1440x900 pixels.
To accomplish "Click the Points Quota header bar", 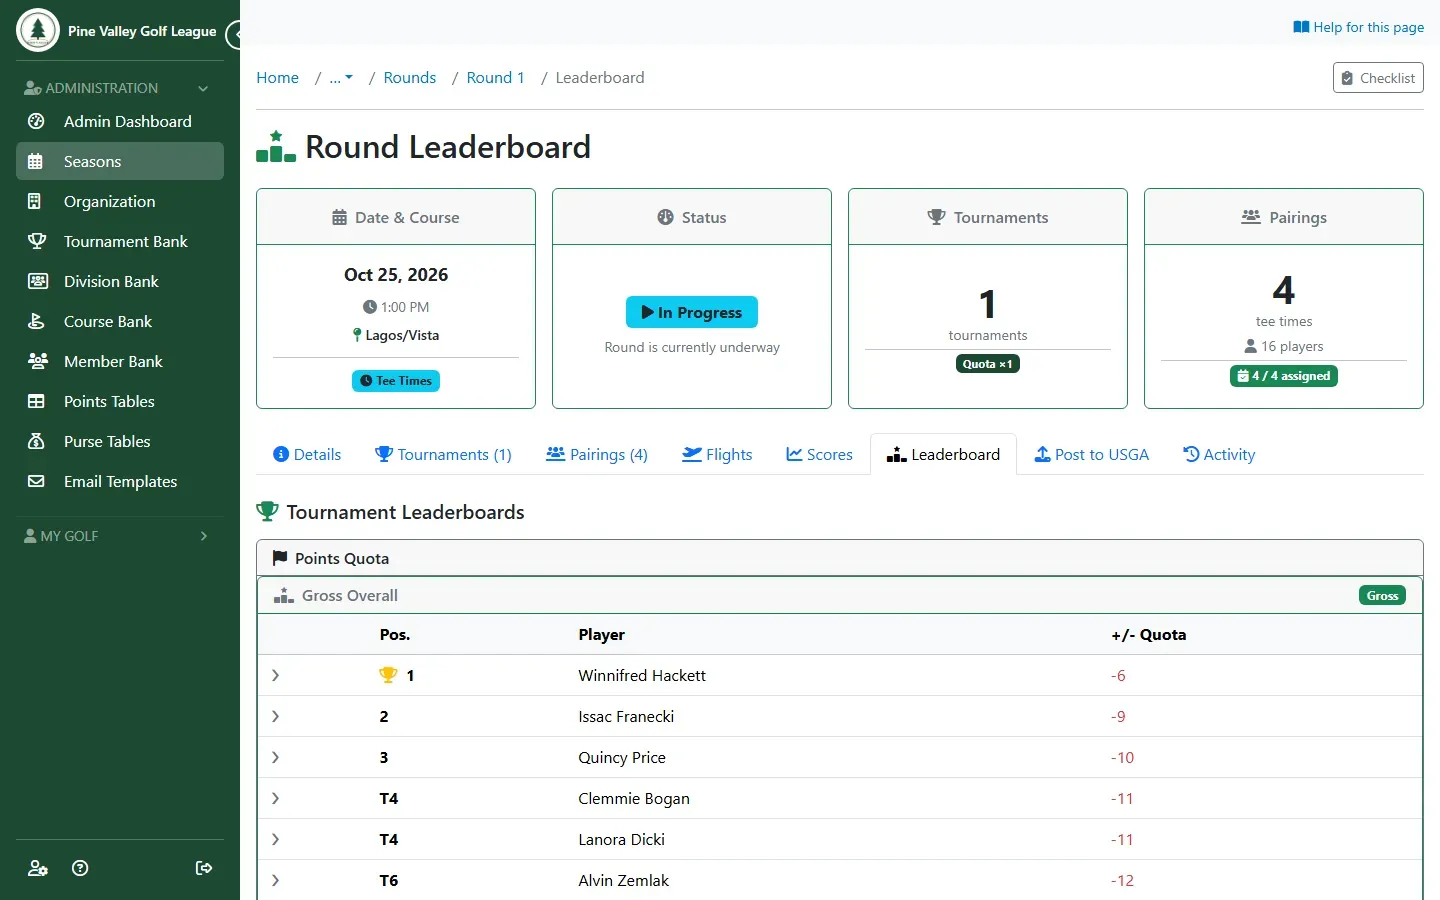I will pyautogui.click(x=840, y=558).
